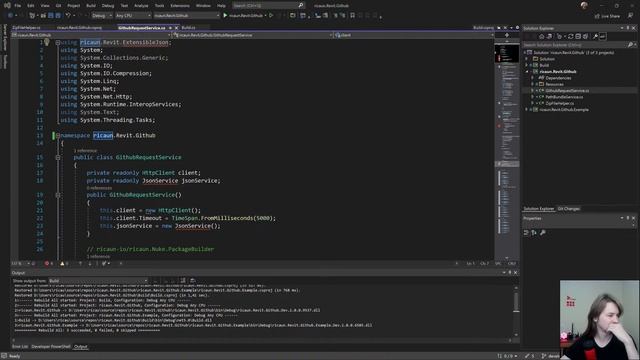This screenshot has width=640, height=360.
Task: Switch to Developer PowerShell tab
Action: tap(51, 347)
